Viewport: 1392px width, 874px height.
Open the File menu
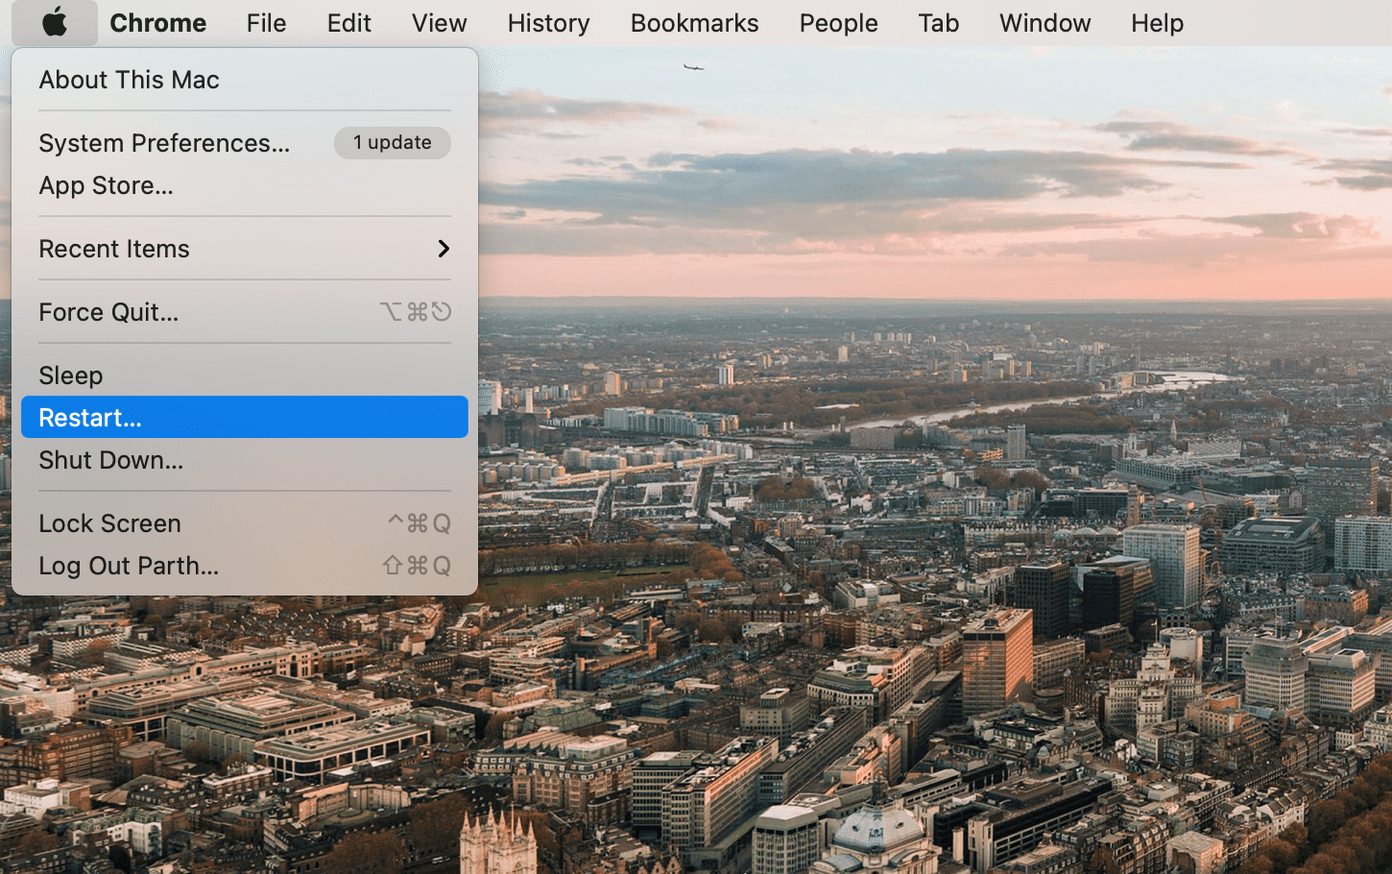click(x=266, y=22)
